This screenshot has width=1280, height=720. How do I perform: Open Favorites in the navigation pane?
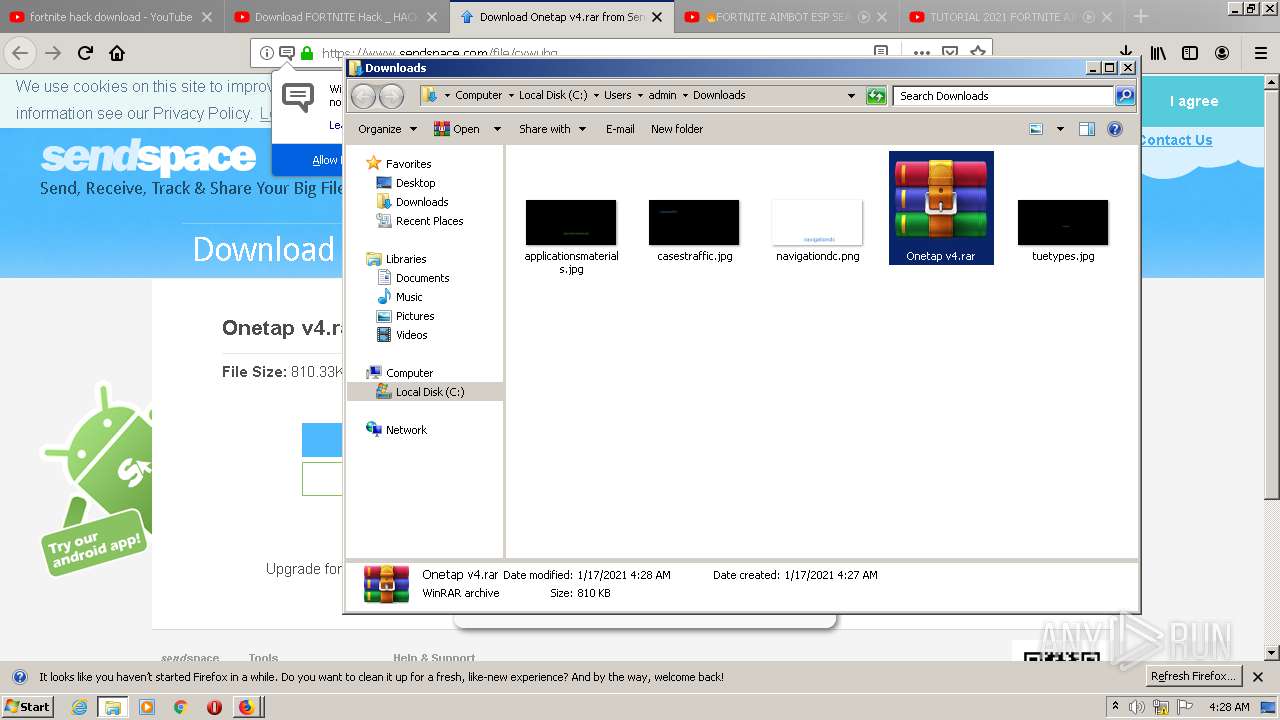point(408,164)
